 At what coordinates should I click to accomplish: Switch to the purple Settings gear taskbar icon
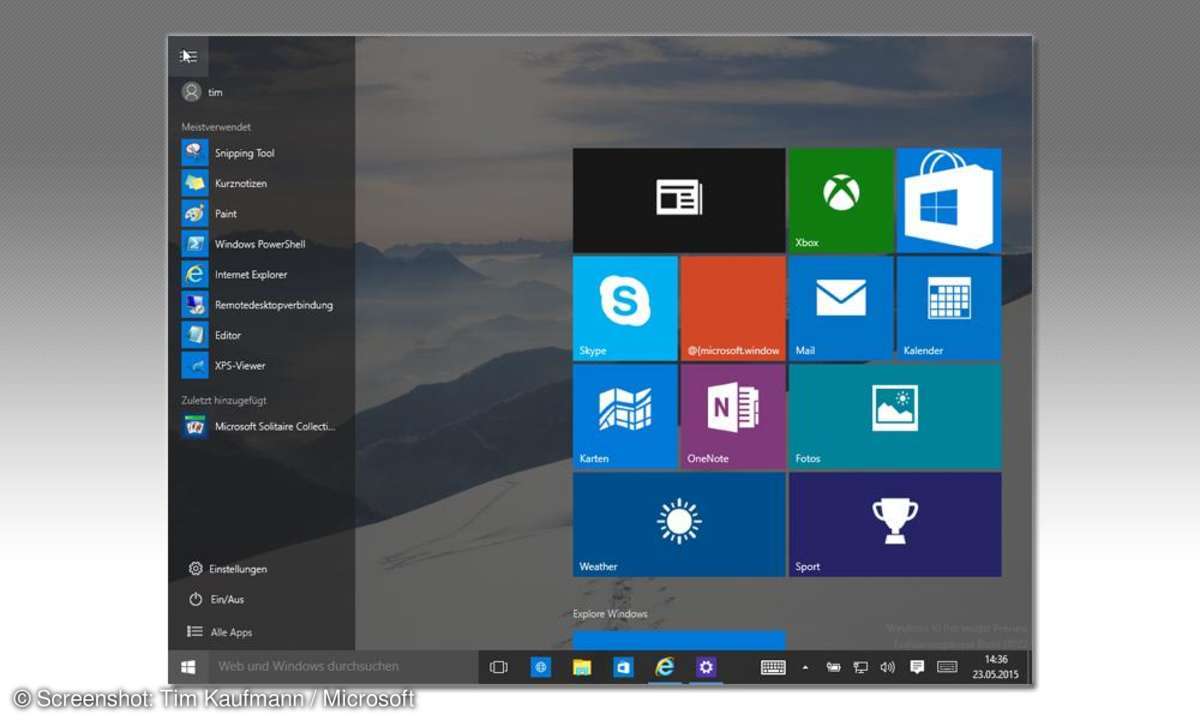[x=707, y=667]
